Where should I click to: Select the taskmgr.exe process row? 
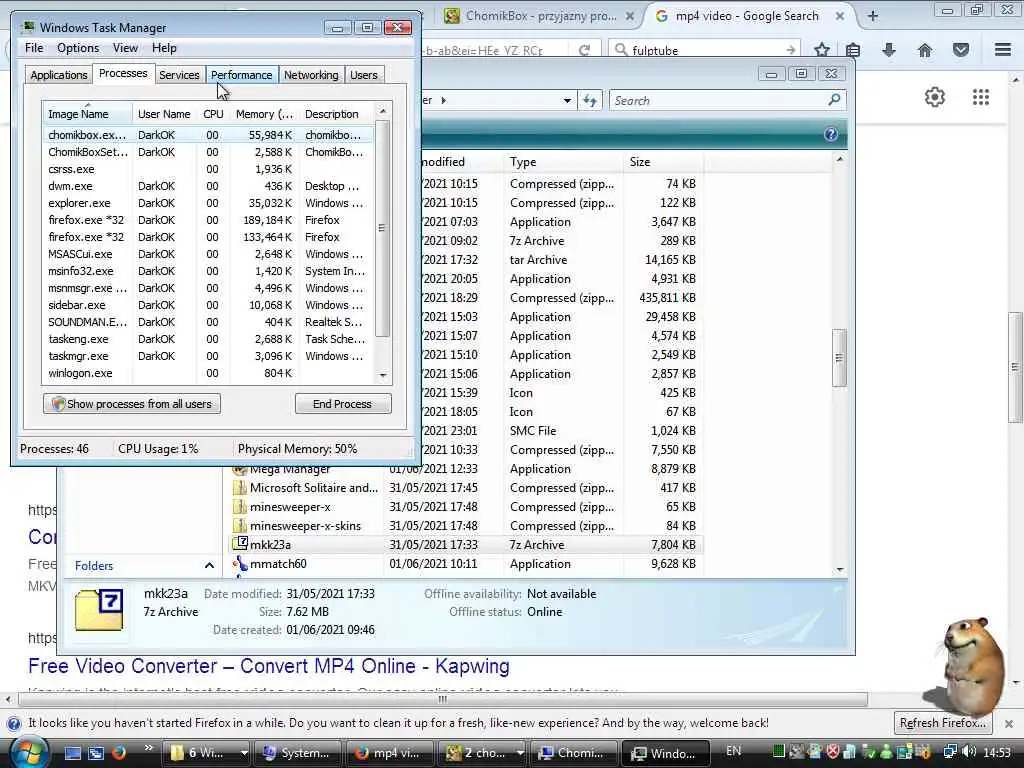[x=208, y=356]
